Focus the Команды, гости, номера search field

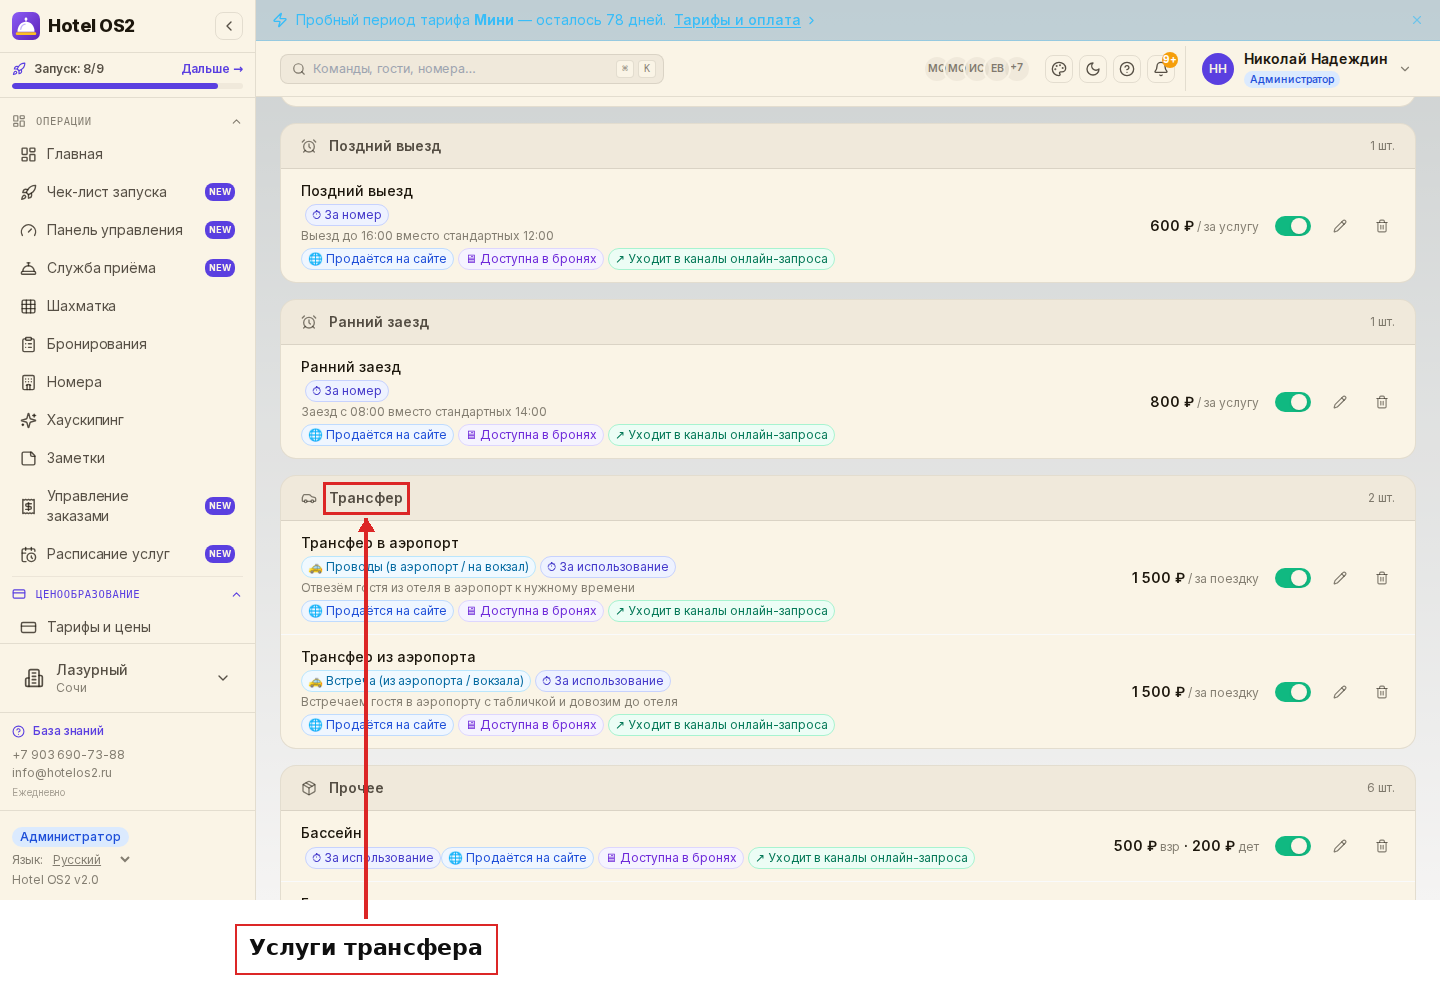click(472, 69)
